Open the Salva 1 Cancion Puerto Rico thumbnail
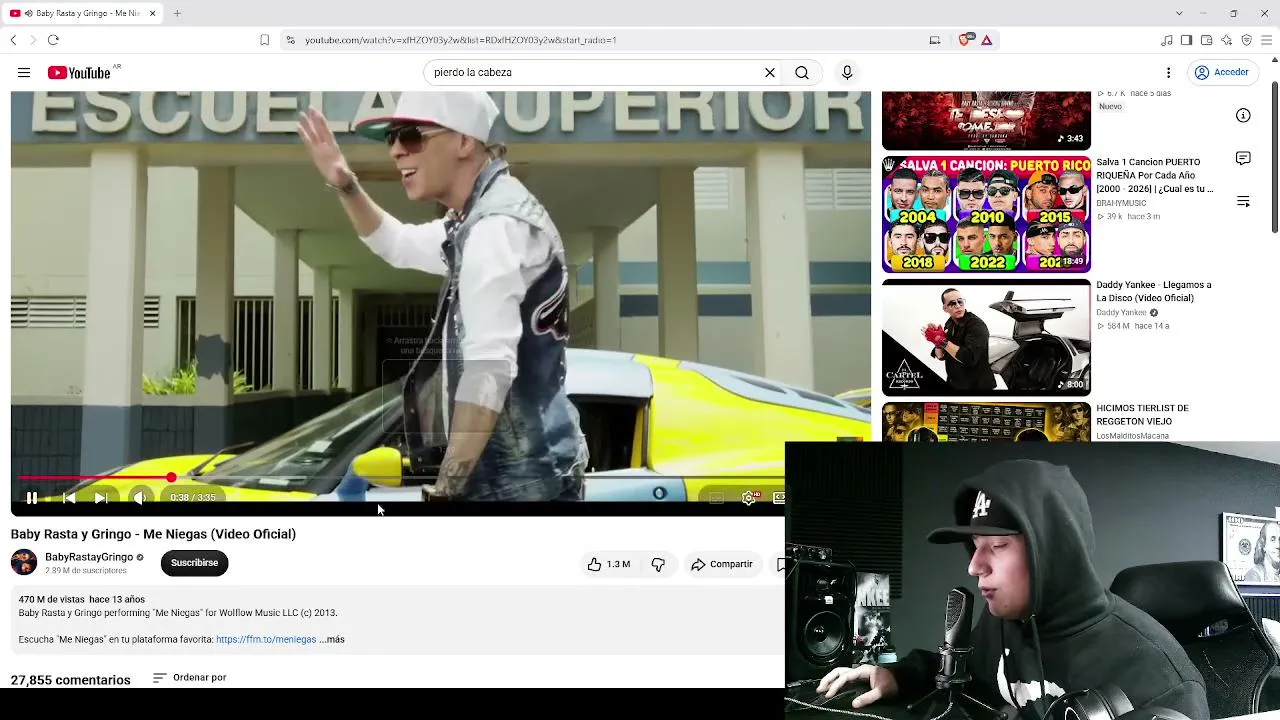1280x720 pixels. click(986, 214)
